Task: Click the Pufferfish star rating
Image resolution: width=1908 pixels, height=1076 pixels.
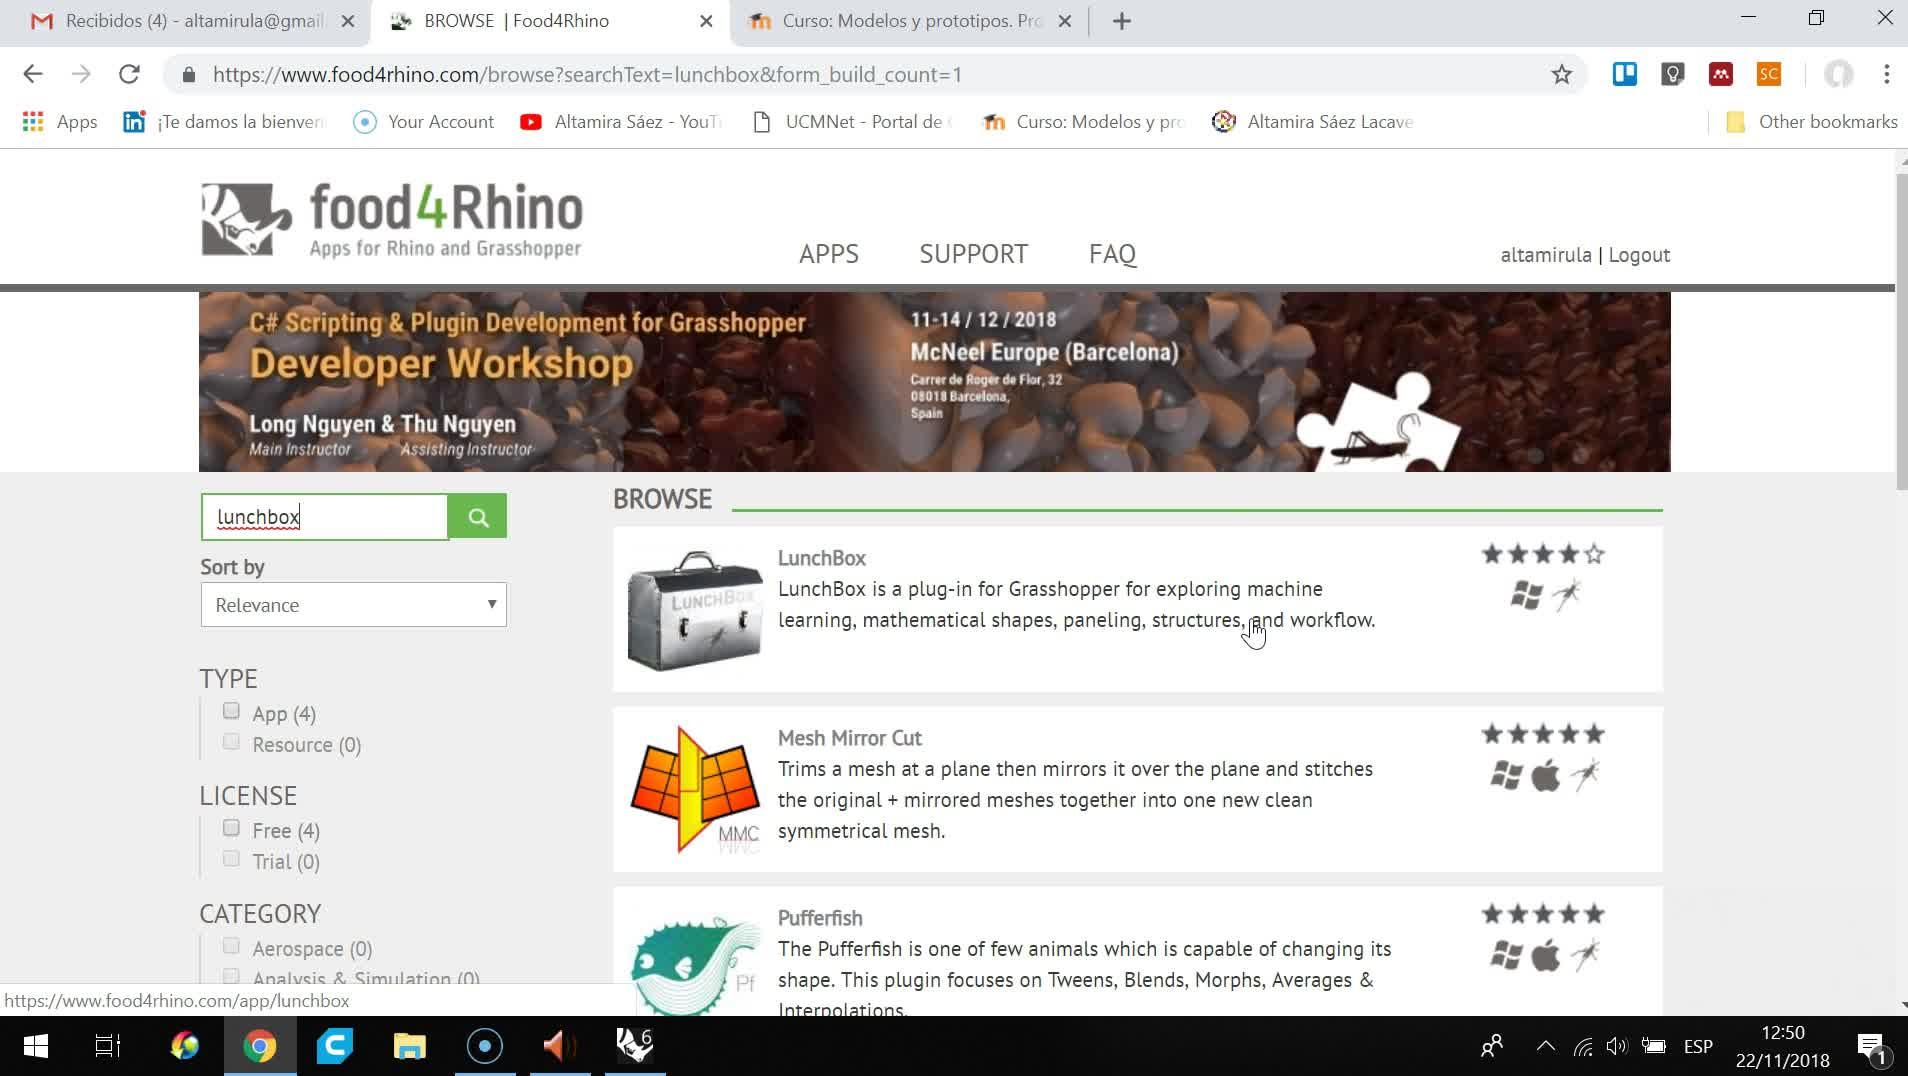Action: [x=1543, y=914]
